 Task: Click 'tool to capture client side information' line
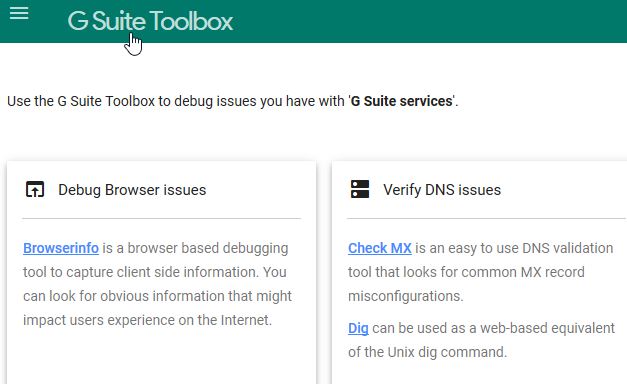click(155, 272)
